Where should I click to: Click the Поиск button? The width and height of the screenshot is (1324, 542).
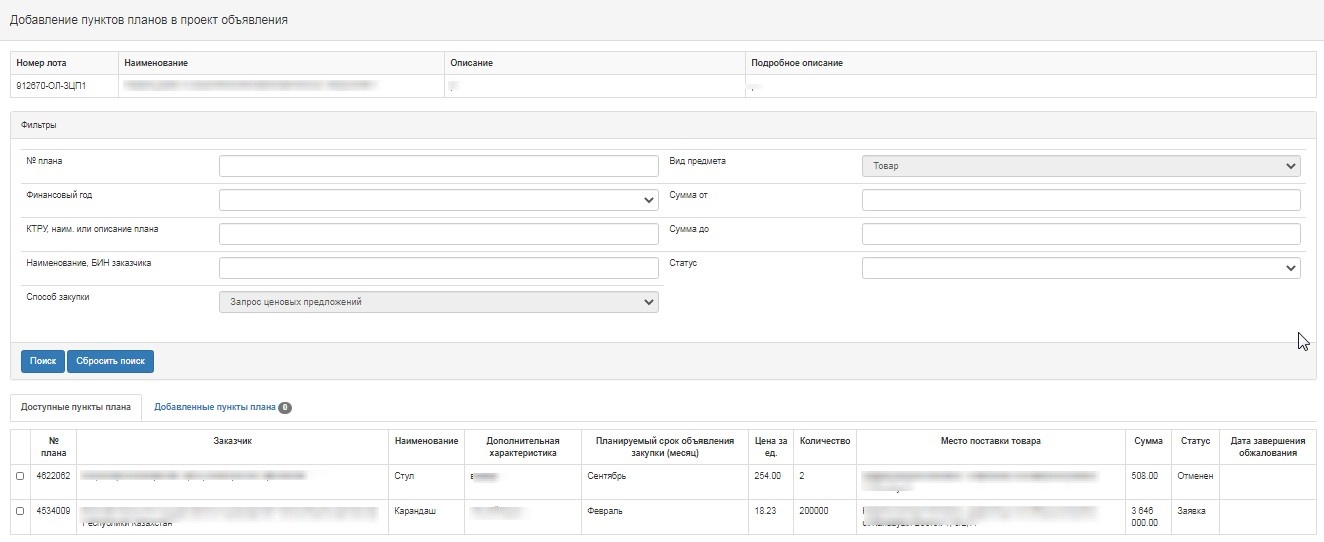tap(43, 361)
